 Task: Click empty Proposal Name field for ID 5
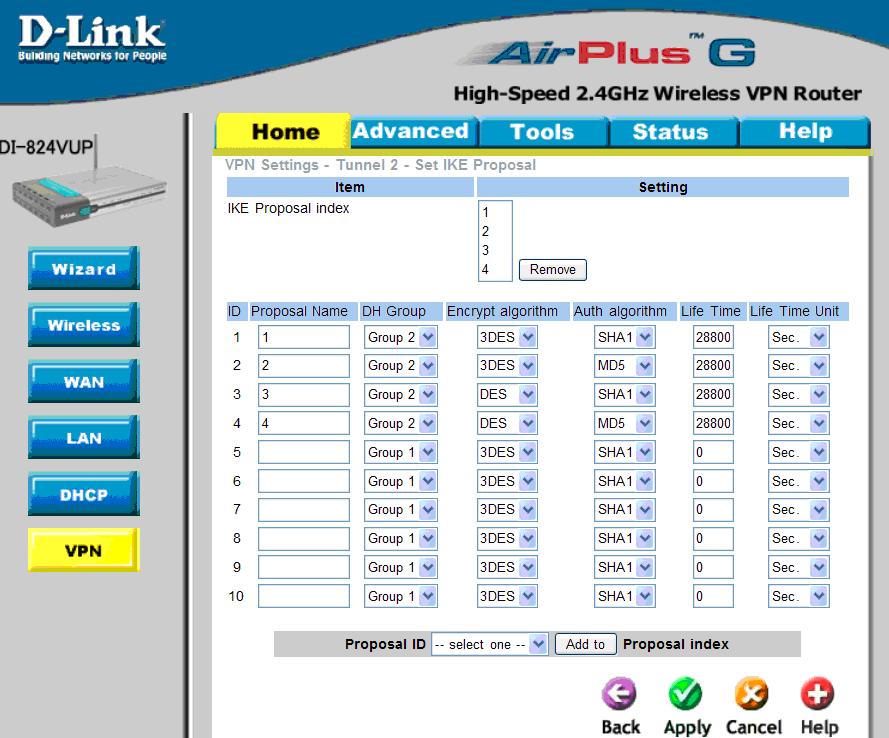tap(304, 452)
